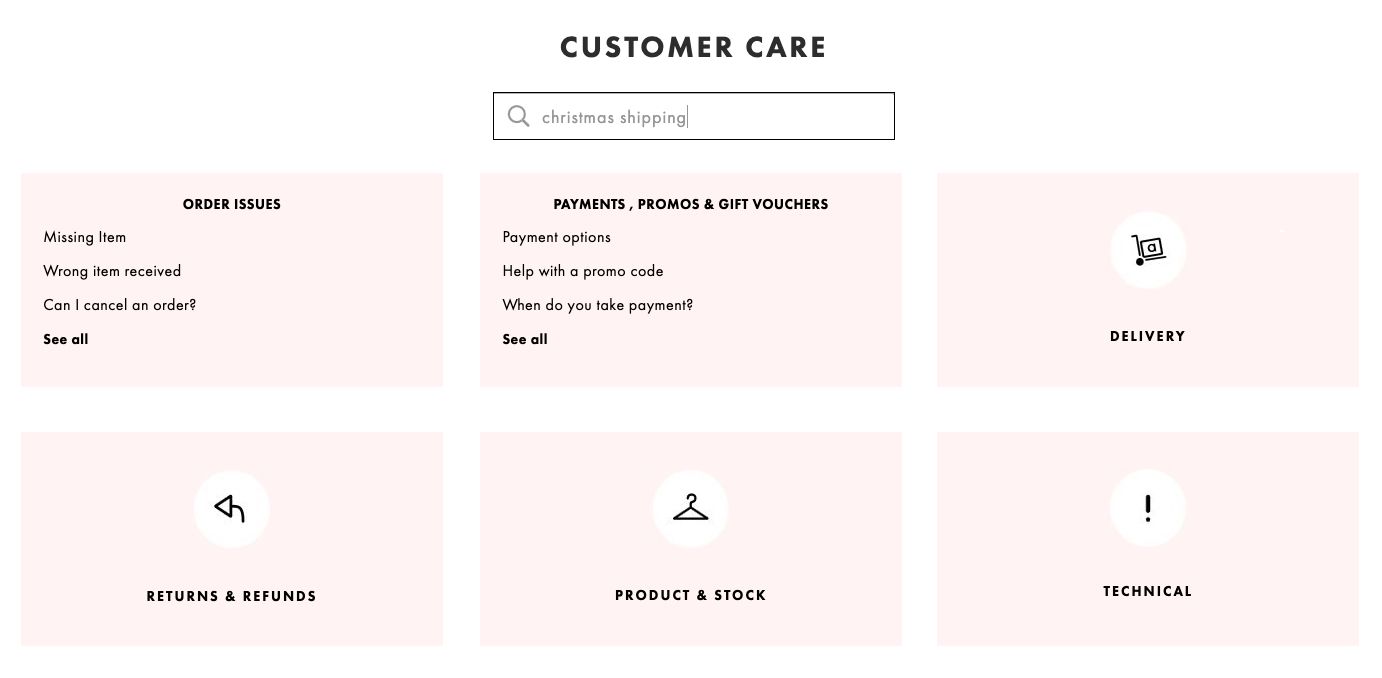
Task: Open the Wrong item received article
Action: (x=112, y=271)
